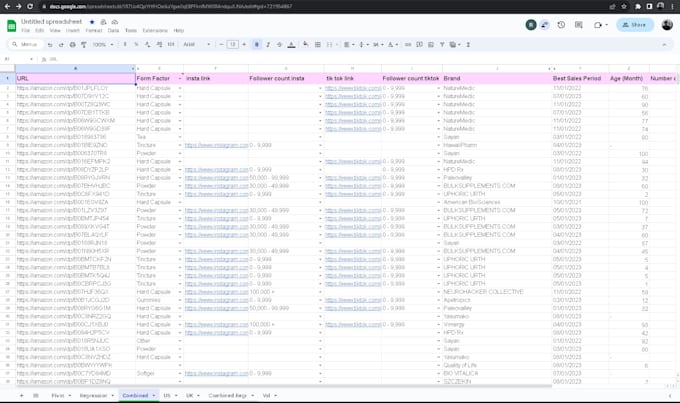Screen dimensions: 680x403
Task: Open the File menu
Action: click(26, 30)
